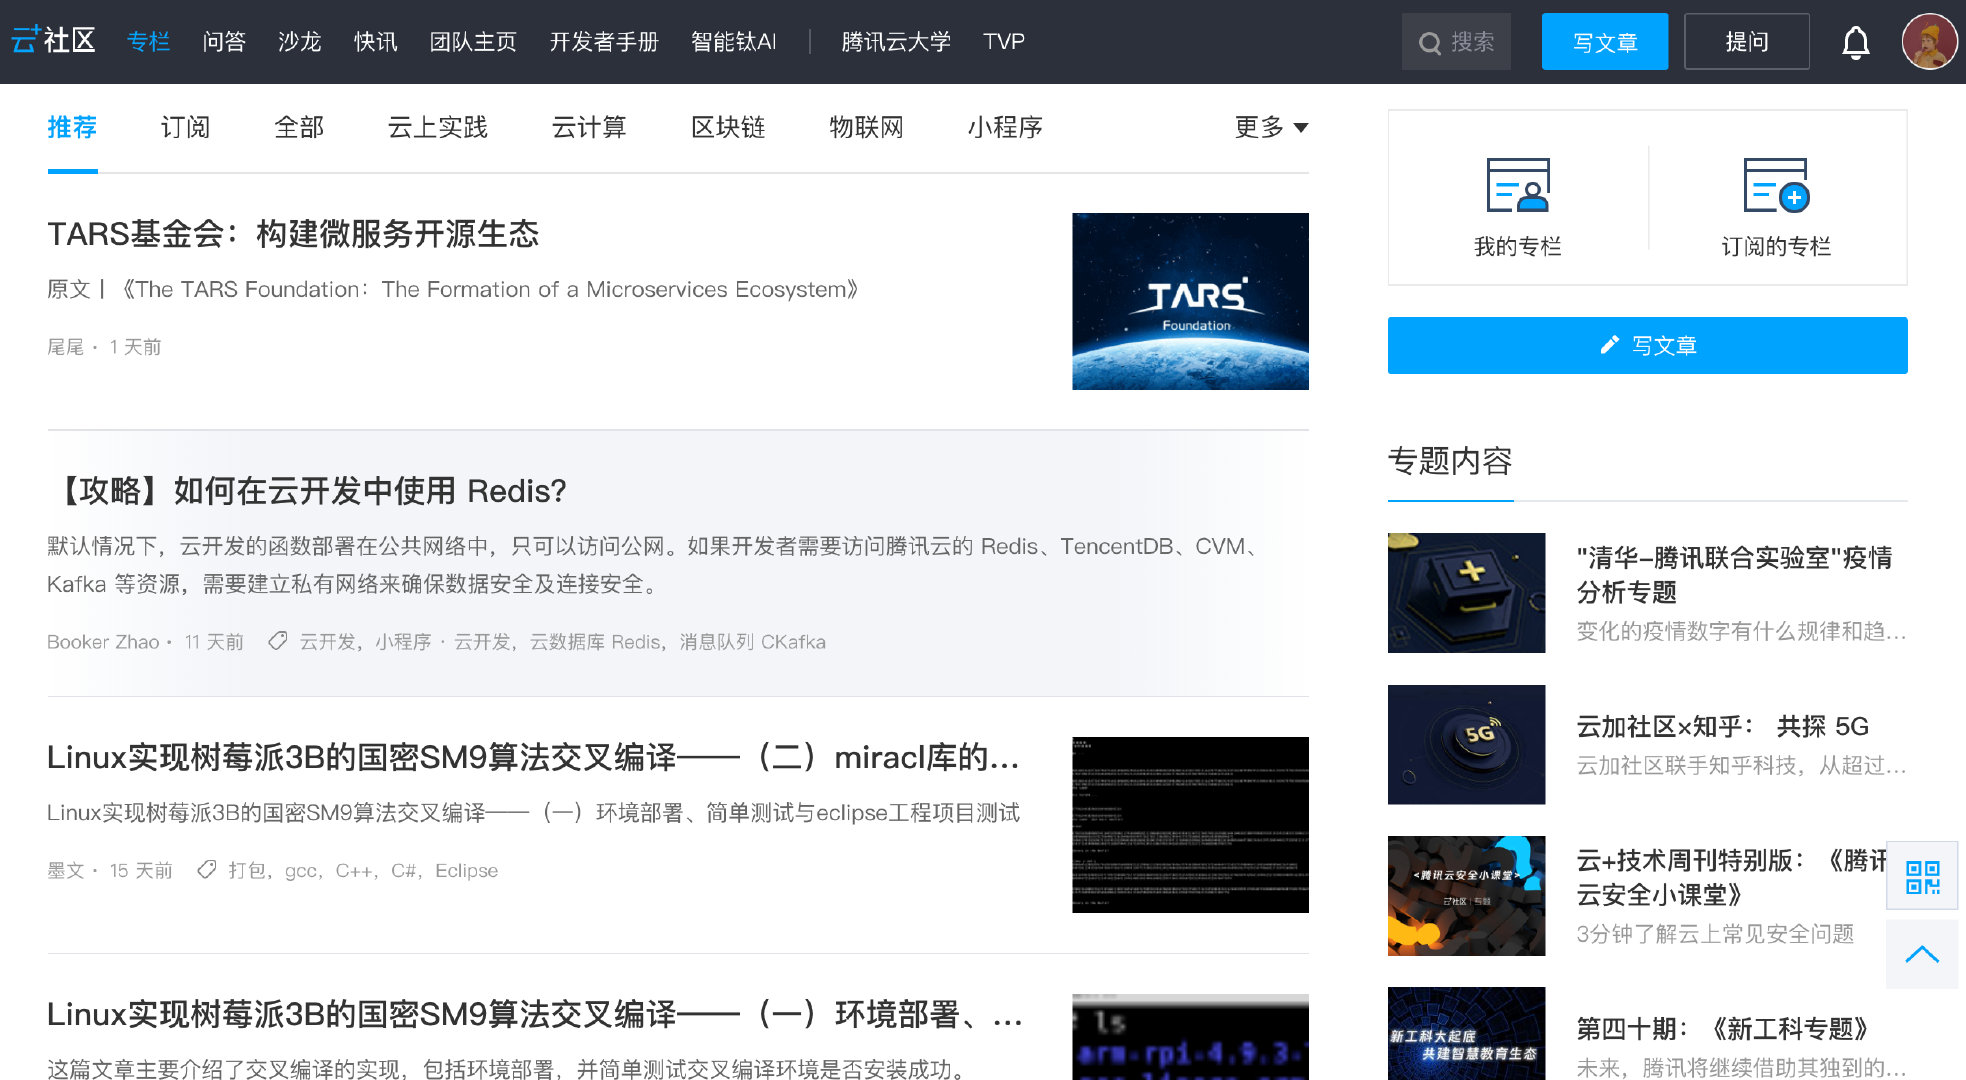
Task: Click the 腾讯云安全小课堂 topic thumbnail
Action: pos(1466,896)
